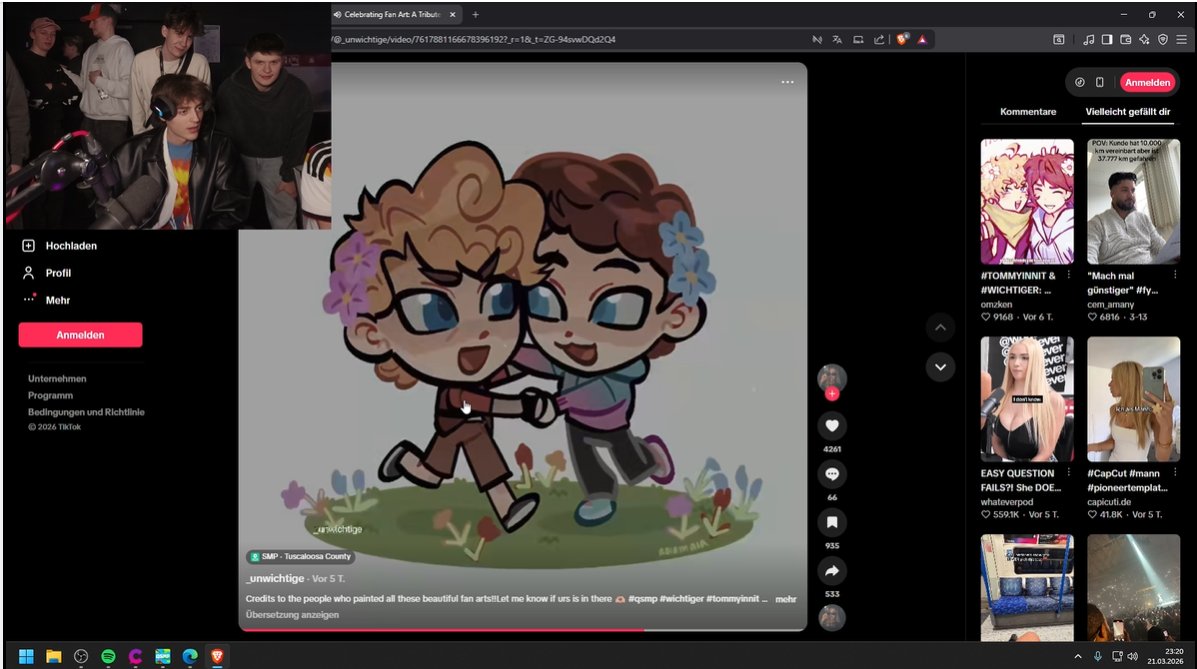Screen dimensions: 1197x669
Task: Open the three-dot video options menu
Action: [788, 82]
